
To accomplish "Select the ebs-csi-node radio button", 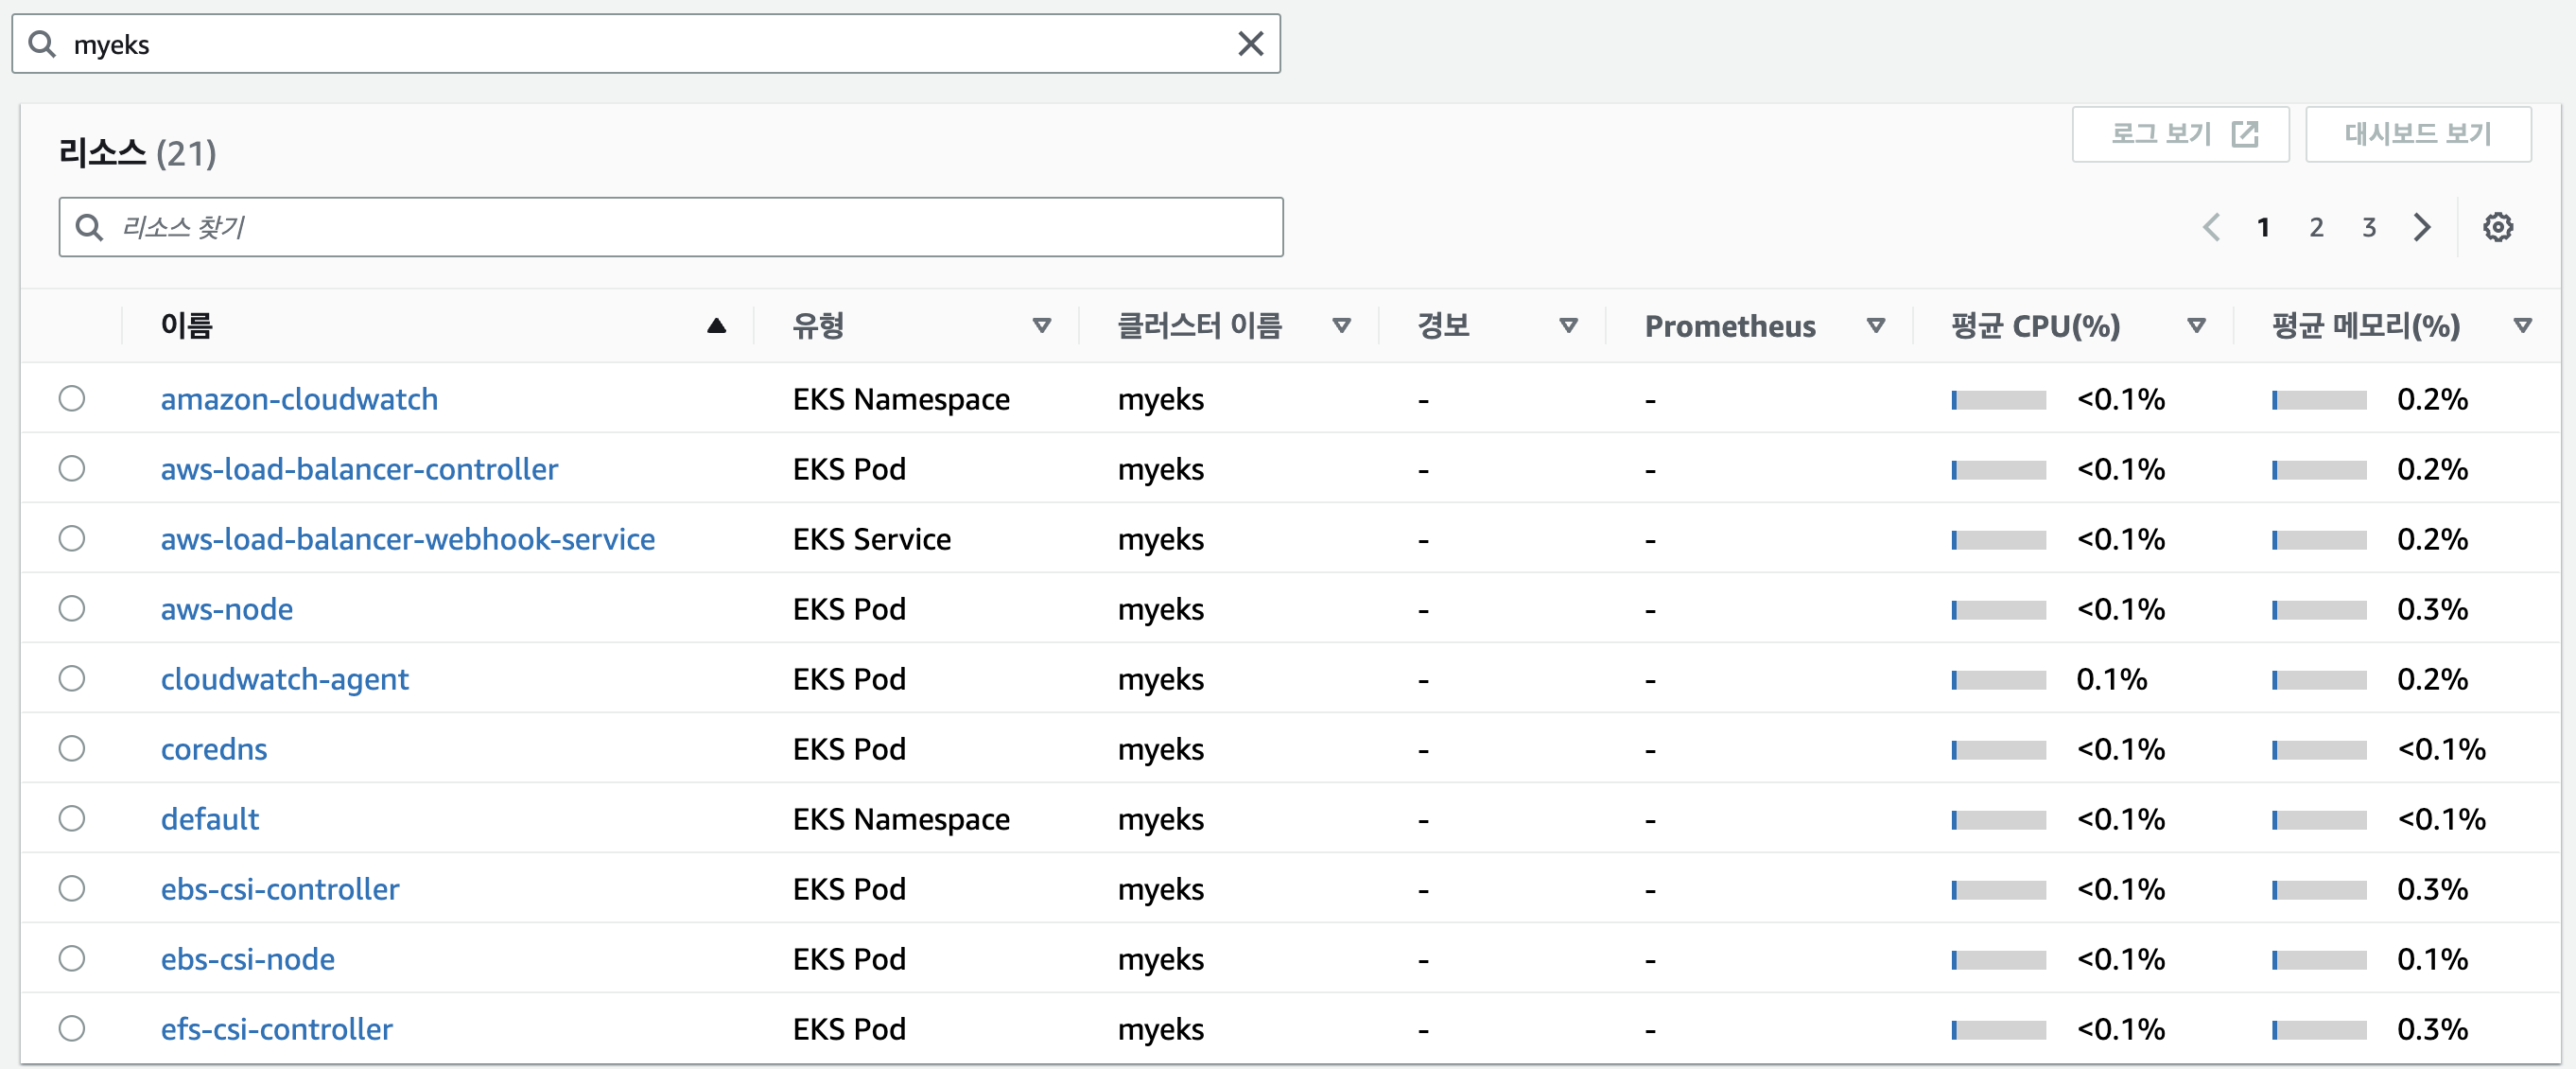I will click(x=72, y=959).
